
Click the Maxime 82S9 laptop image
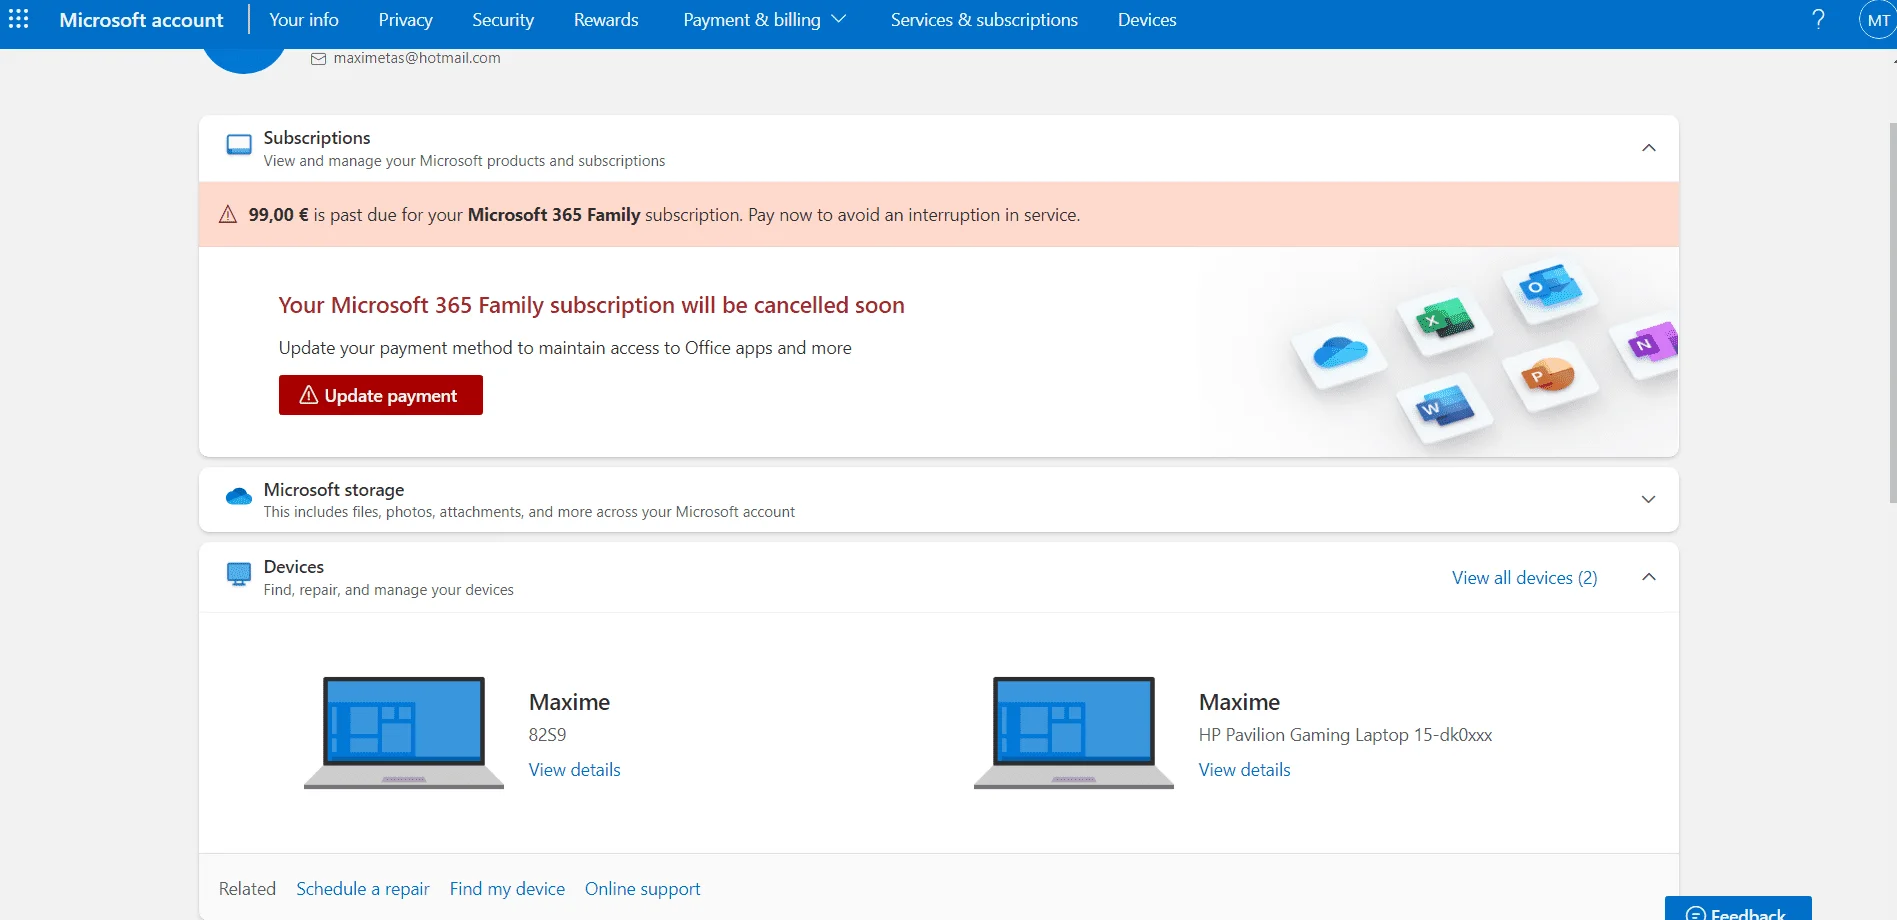tap(404, 733)
